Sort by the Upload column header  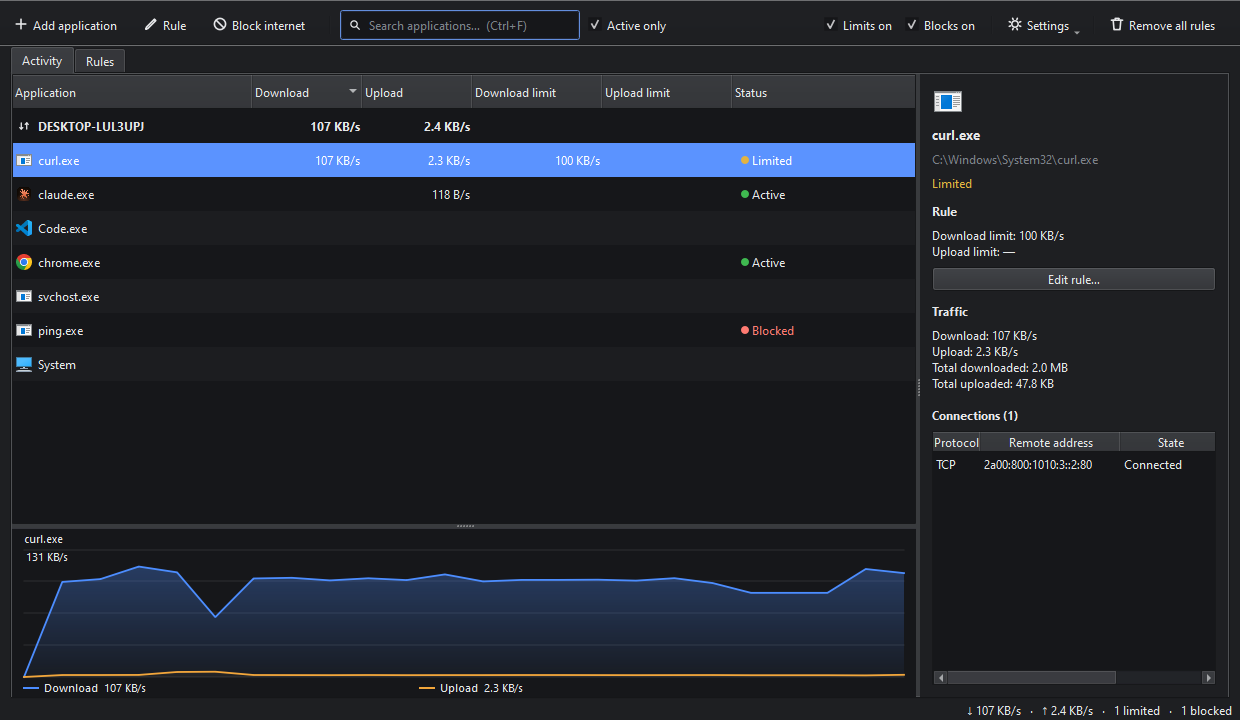tap(416, 92)
